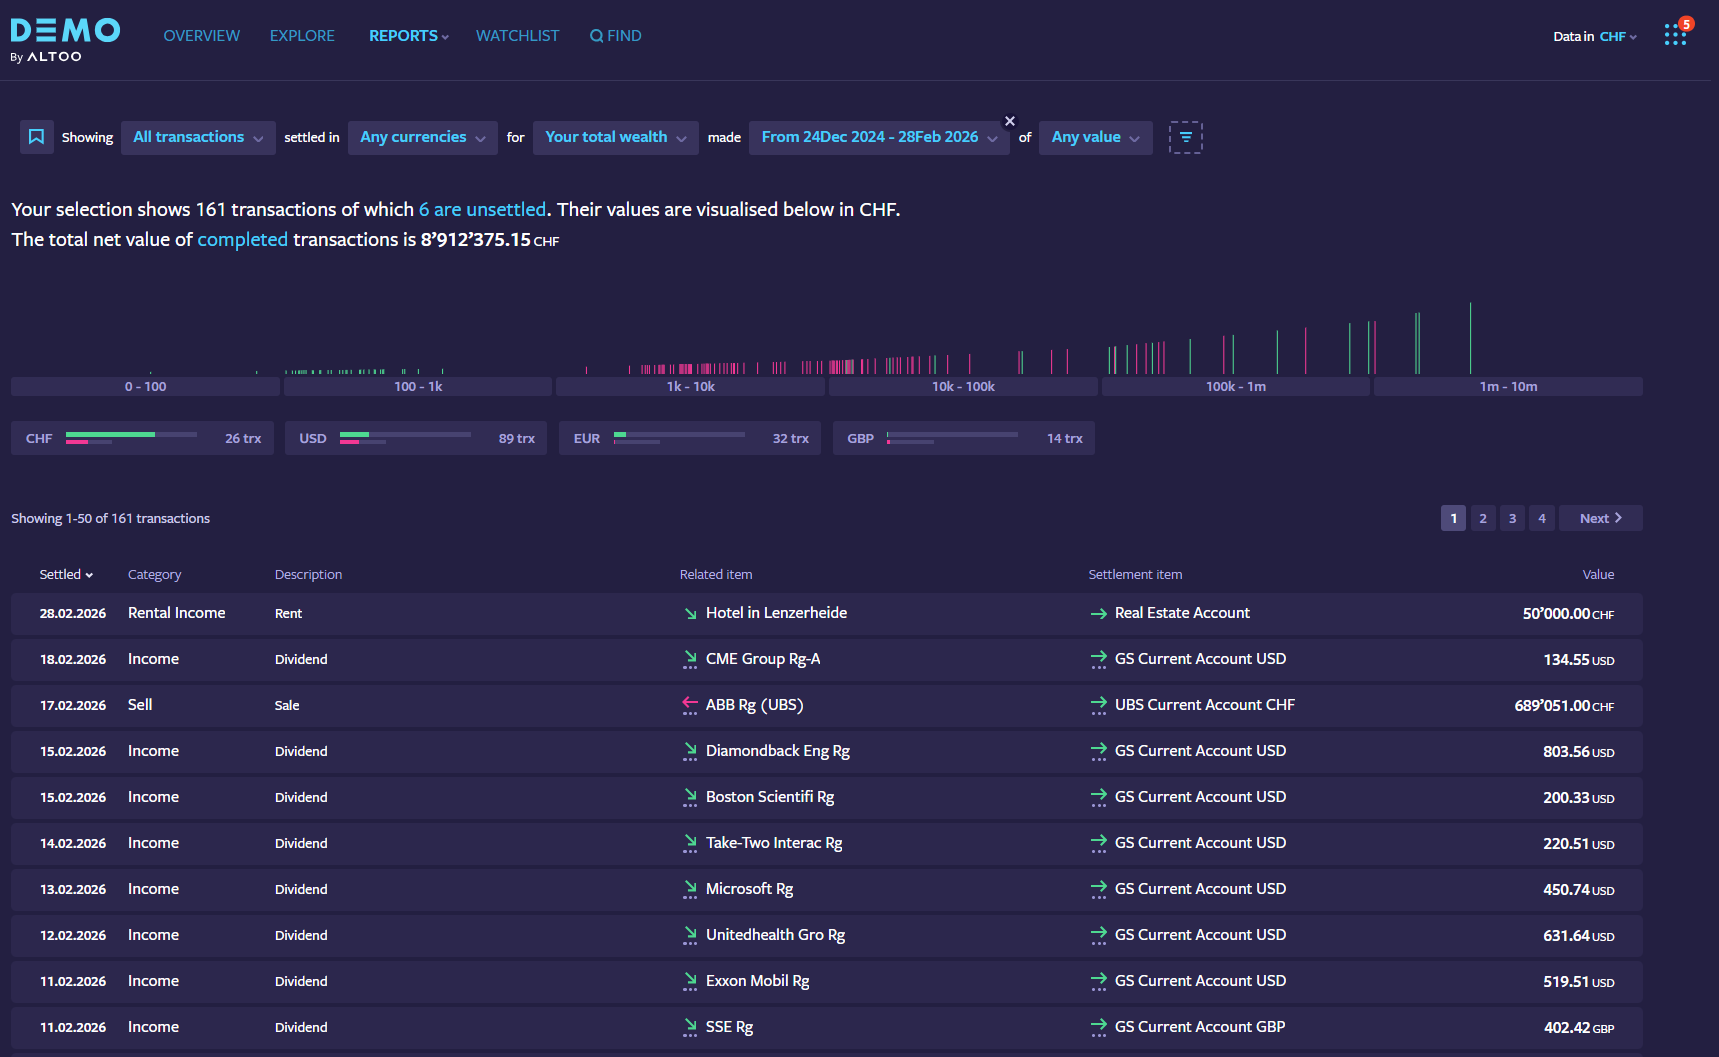
Task: Select the 100k - 1m value range bar
Action: (x=1235, y=386)
